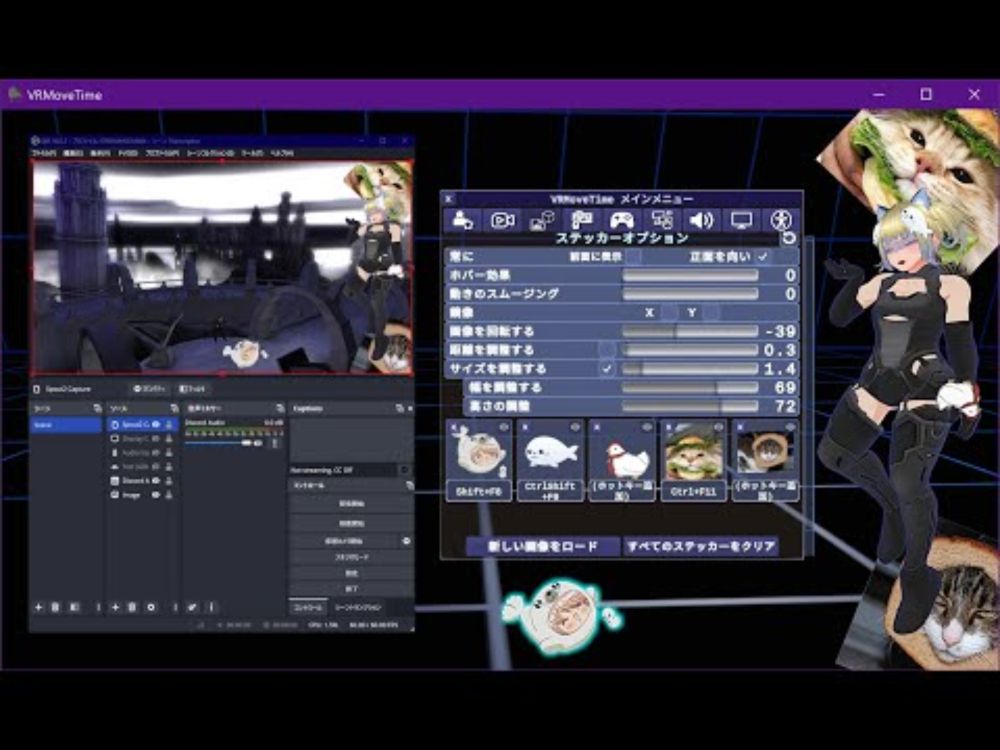Remove the chicken sticker with its X
Image resolution: width=1000 pixels, height=750 pixels.
pos(596,427)
